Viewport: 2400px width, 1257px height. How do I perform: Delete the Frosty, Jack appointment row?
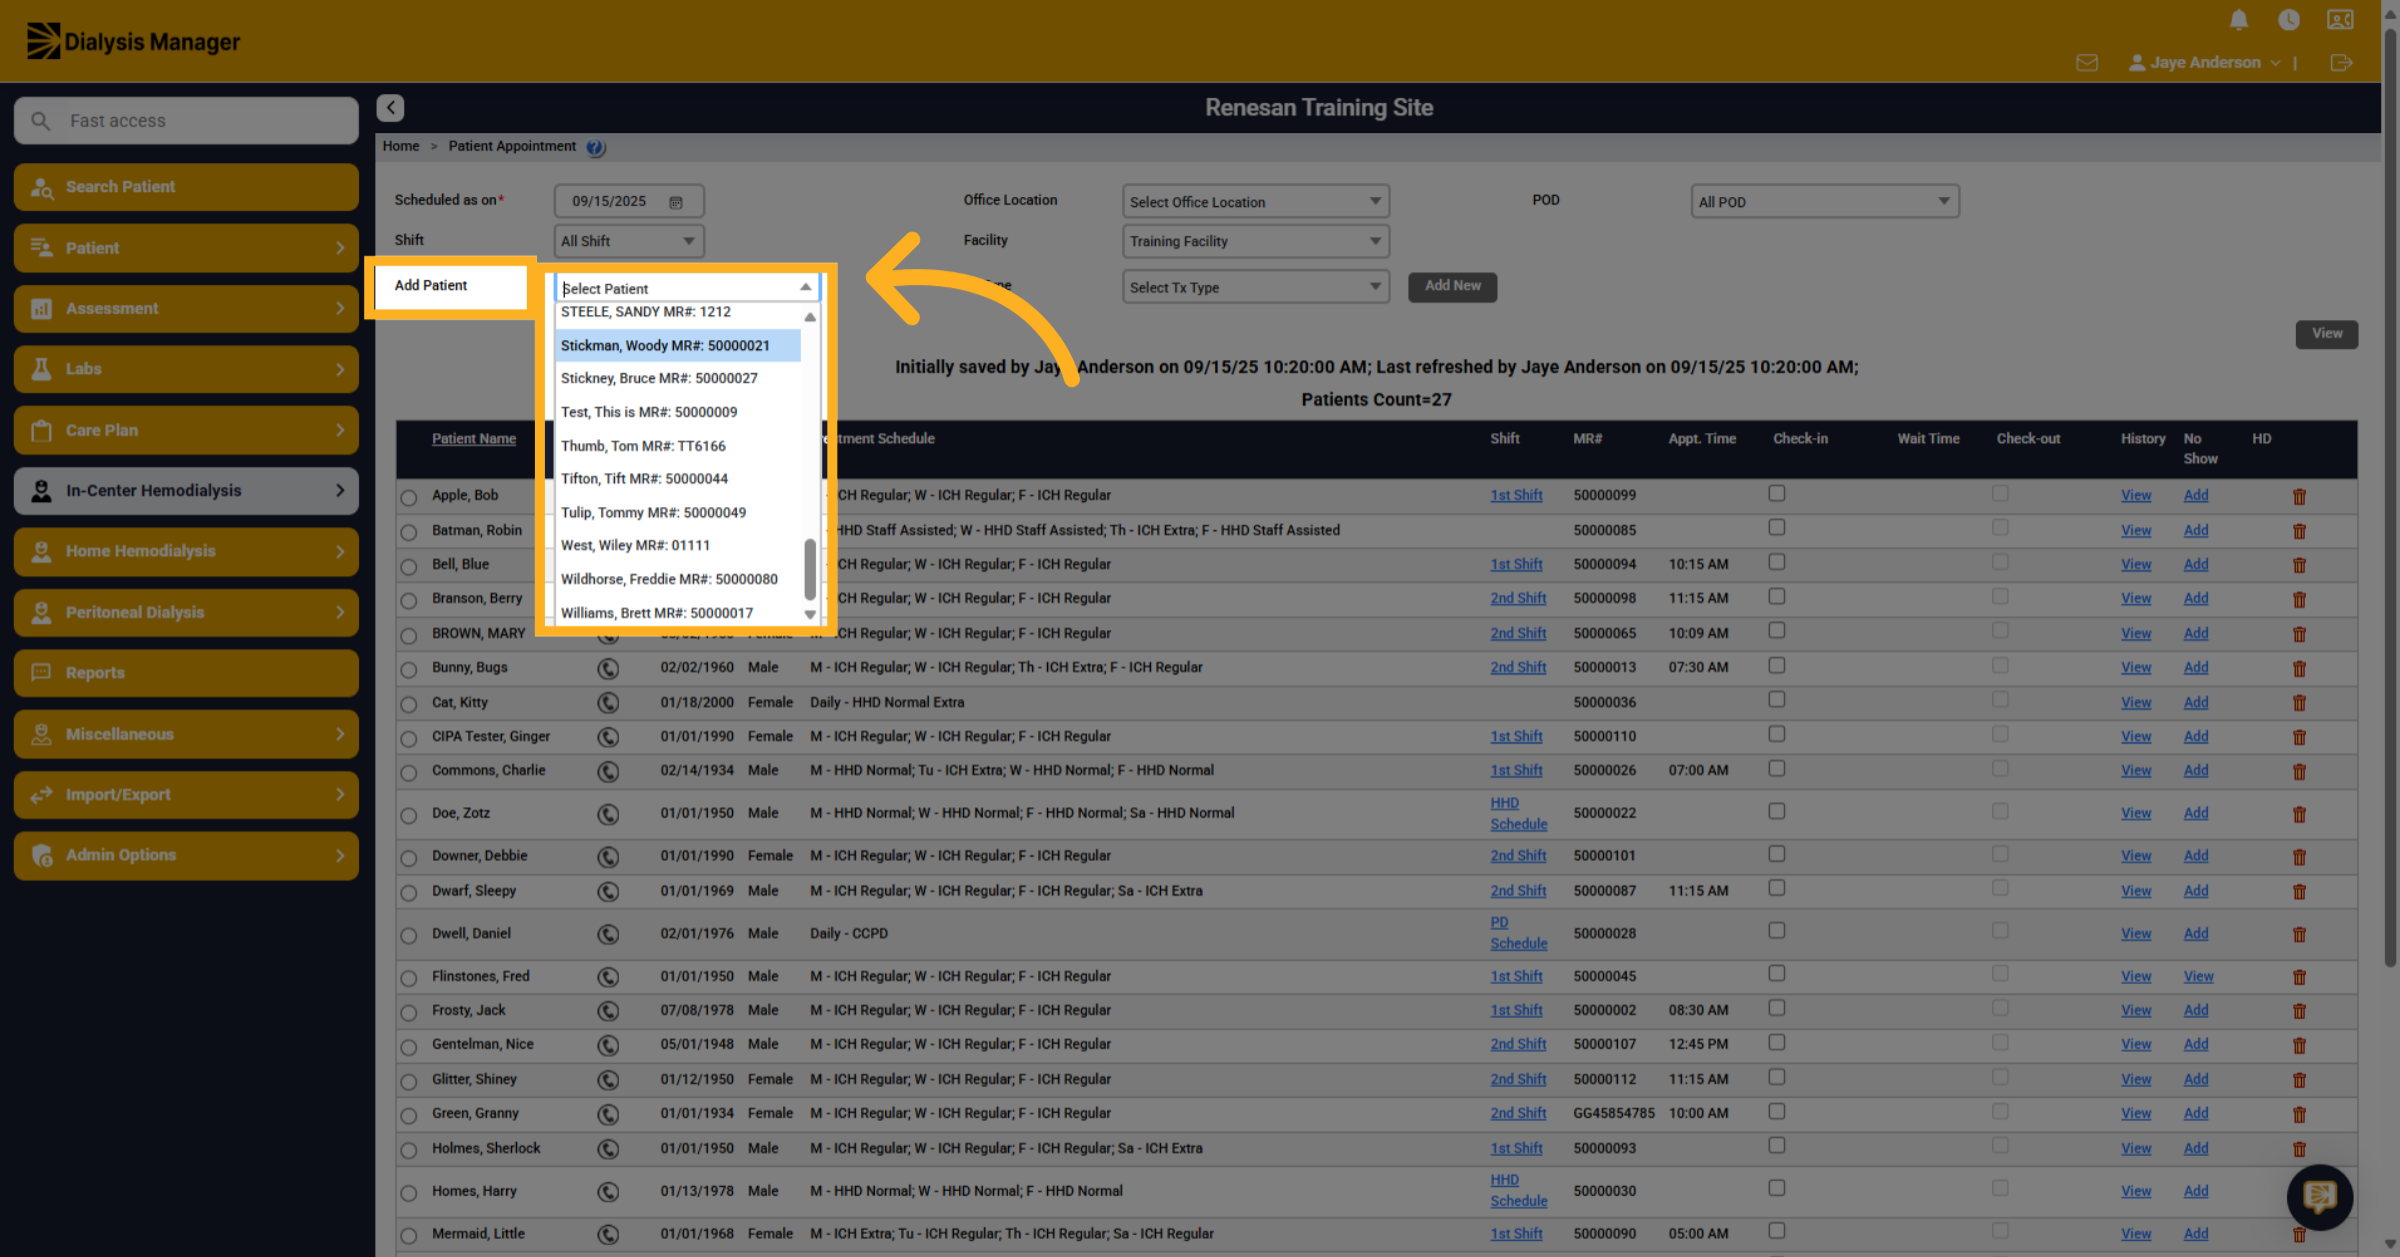[2299, 1012]
